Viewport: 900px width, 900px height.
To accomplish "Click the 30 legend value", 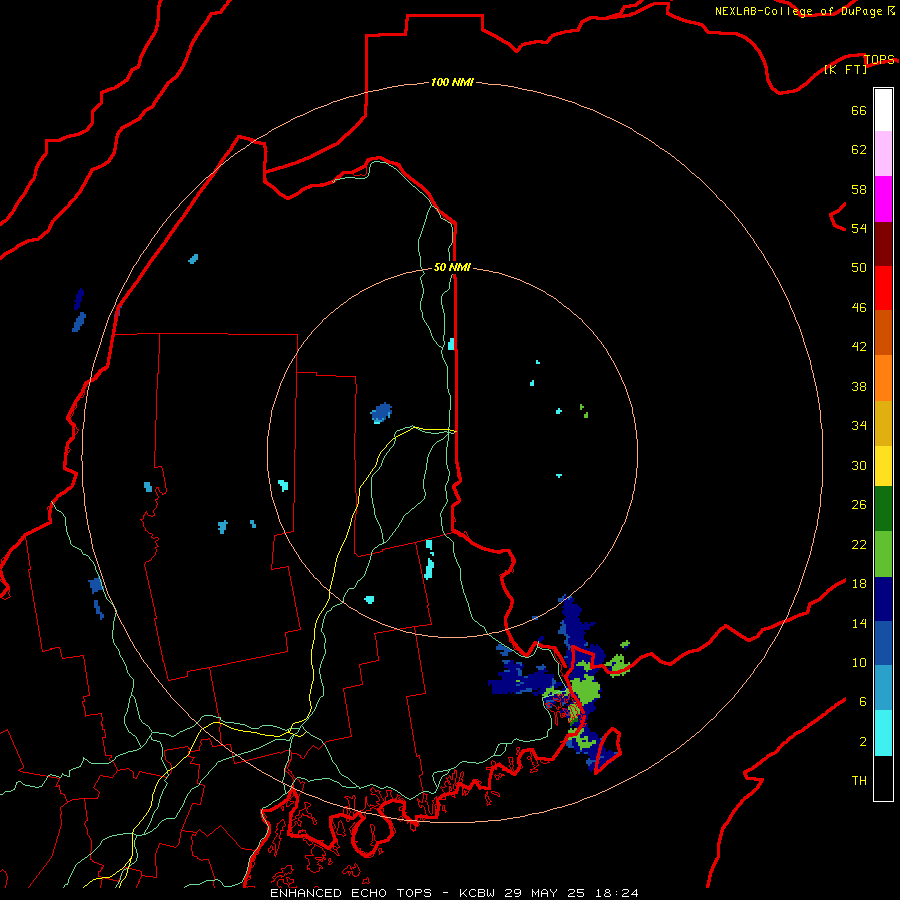I will tap(859, 465).
